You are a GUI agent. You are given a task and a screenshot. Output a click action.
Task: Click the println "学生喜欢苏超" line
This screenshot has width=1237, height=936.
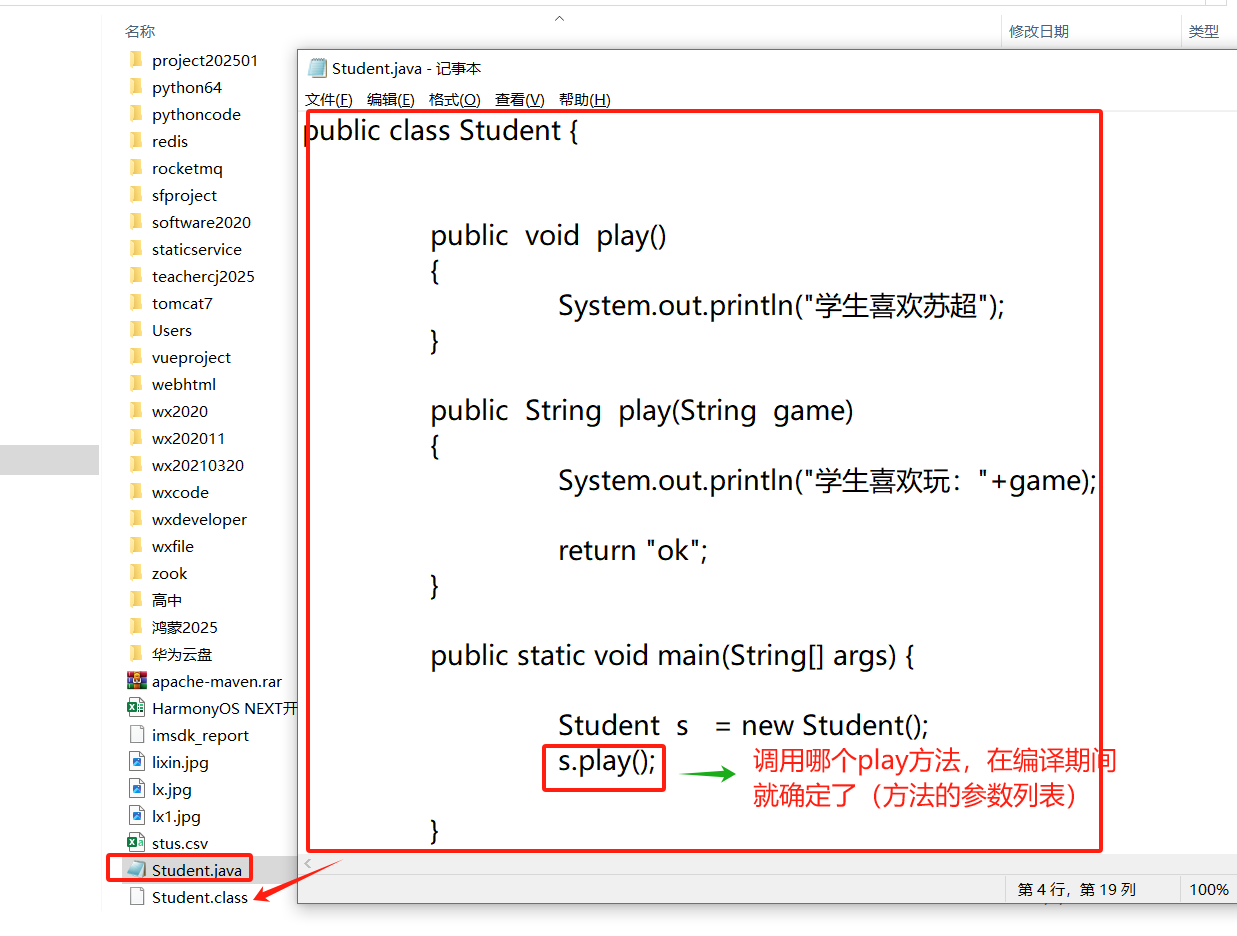[x=781, y=305]
